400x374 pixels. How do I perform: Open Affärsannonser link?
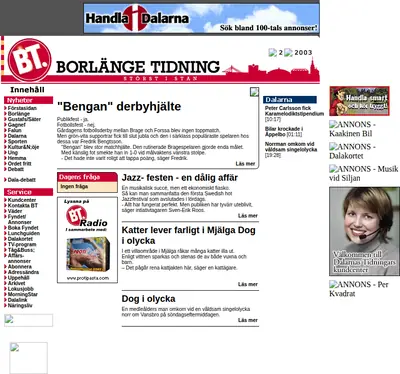pyautogui.click(x=19, y=258)
